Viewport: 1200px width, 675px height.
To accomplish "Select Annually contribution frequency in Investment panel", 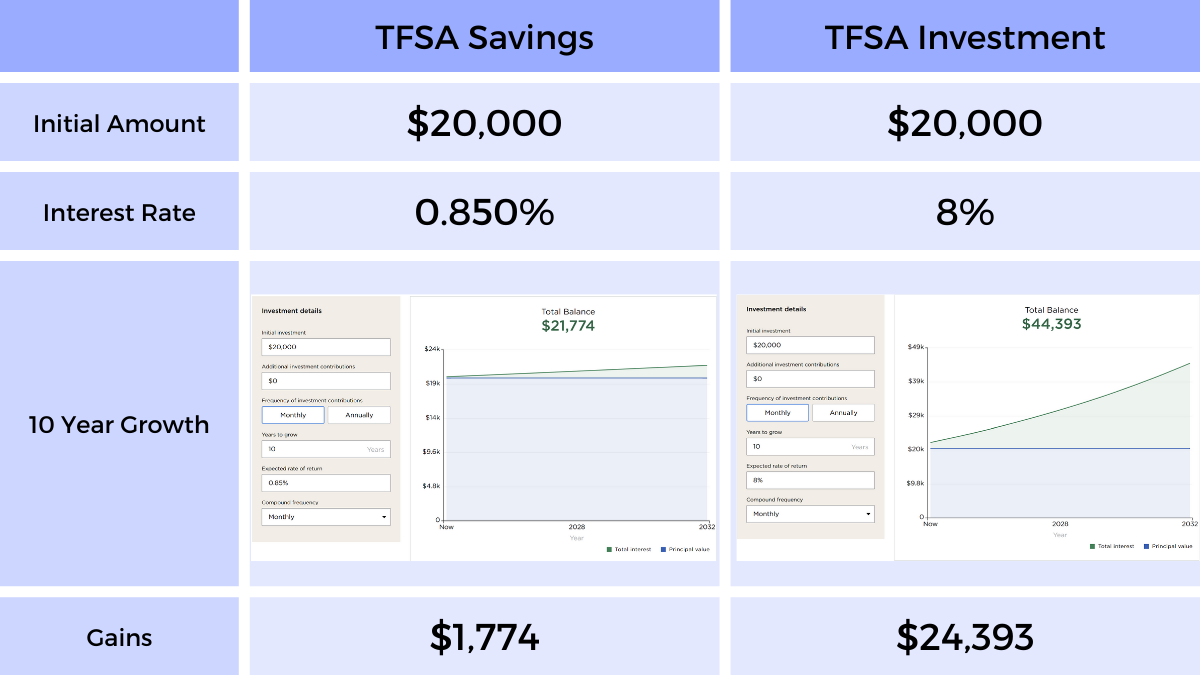I will (844, 412).
